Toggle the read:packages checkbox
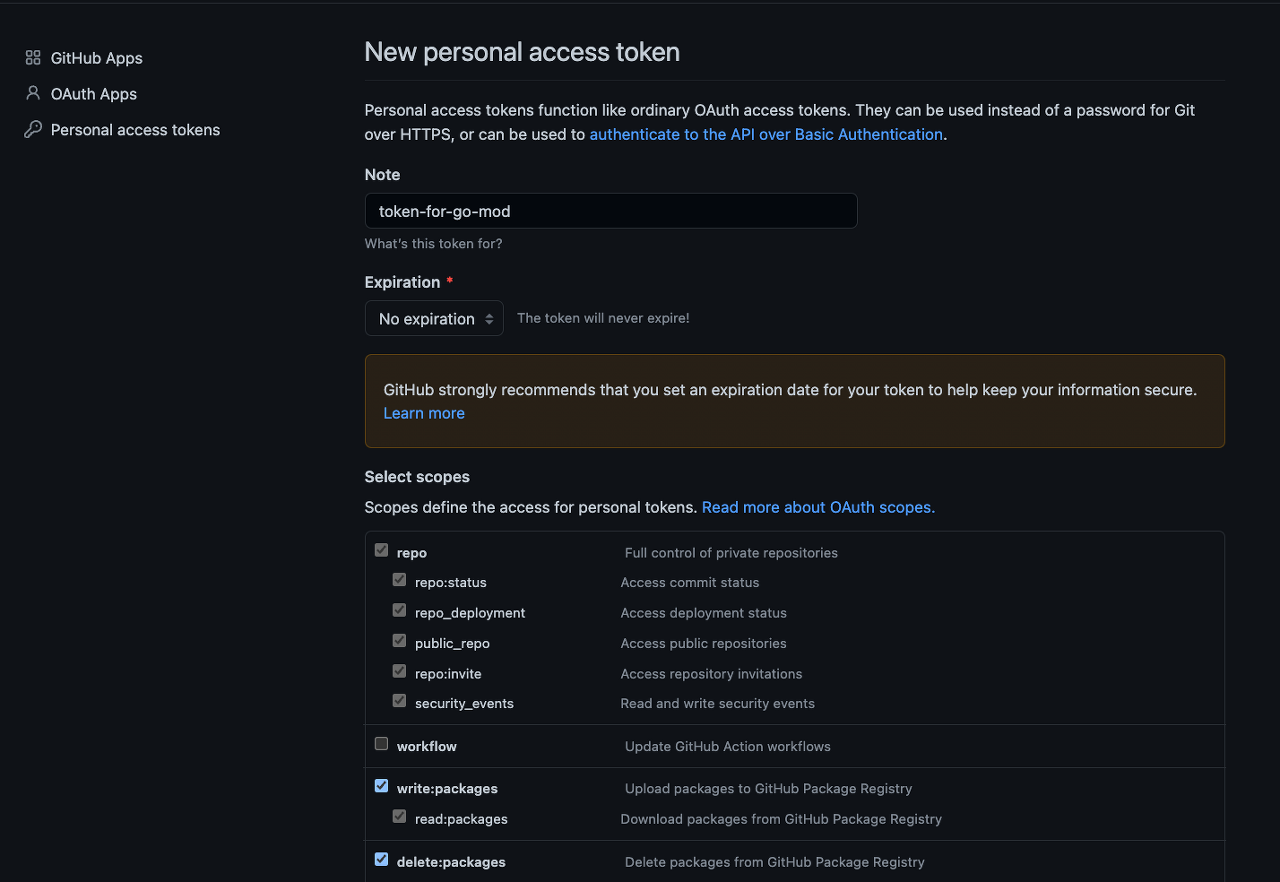This screenshot has height=882, width=1280. coord(399,817)
